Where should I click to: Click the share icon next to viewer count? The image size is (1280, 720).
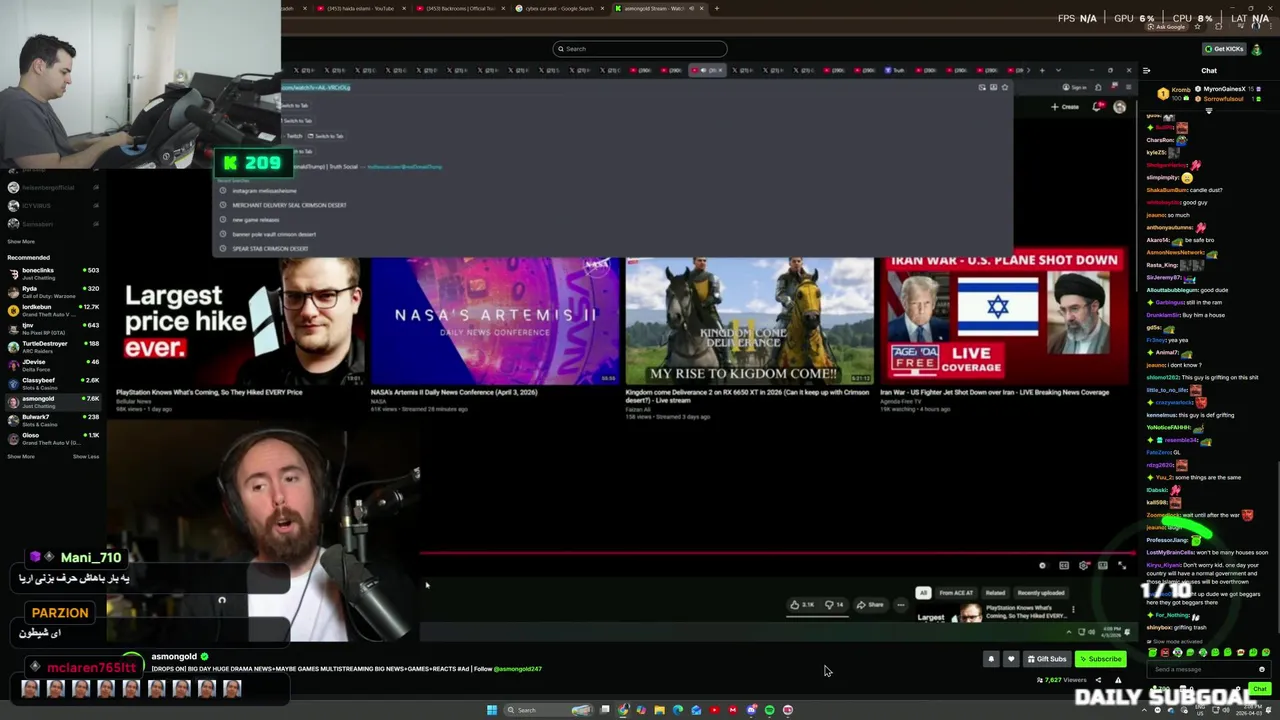pos(1098,680)
